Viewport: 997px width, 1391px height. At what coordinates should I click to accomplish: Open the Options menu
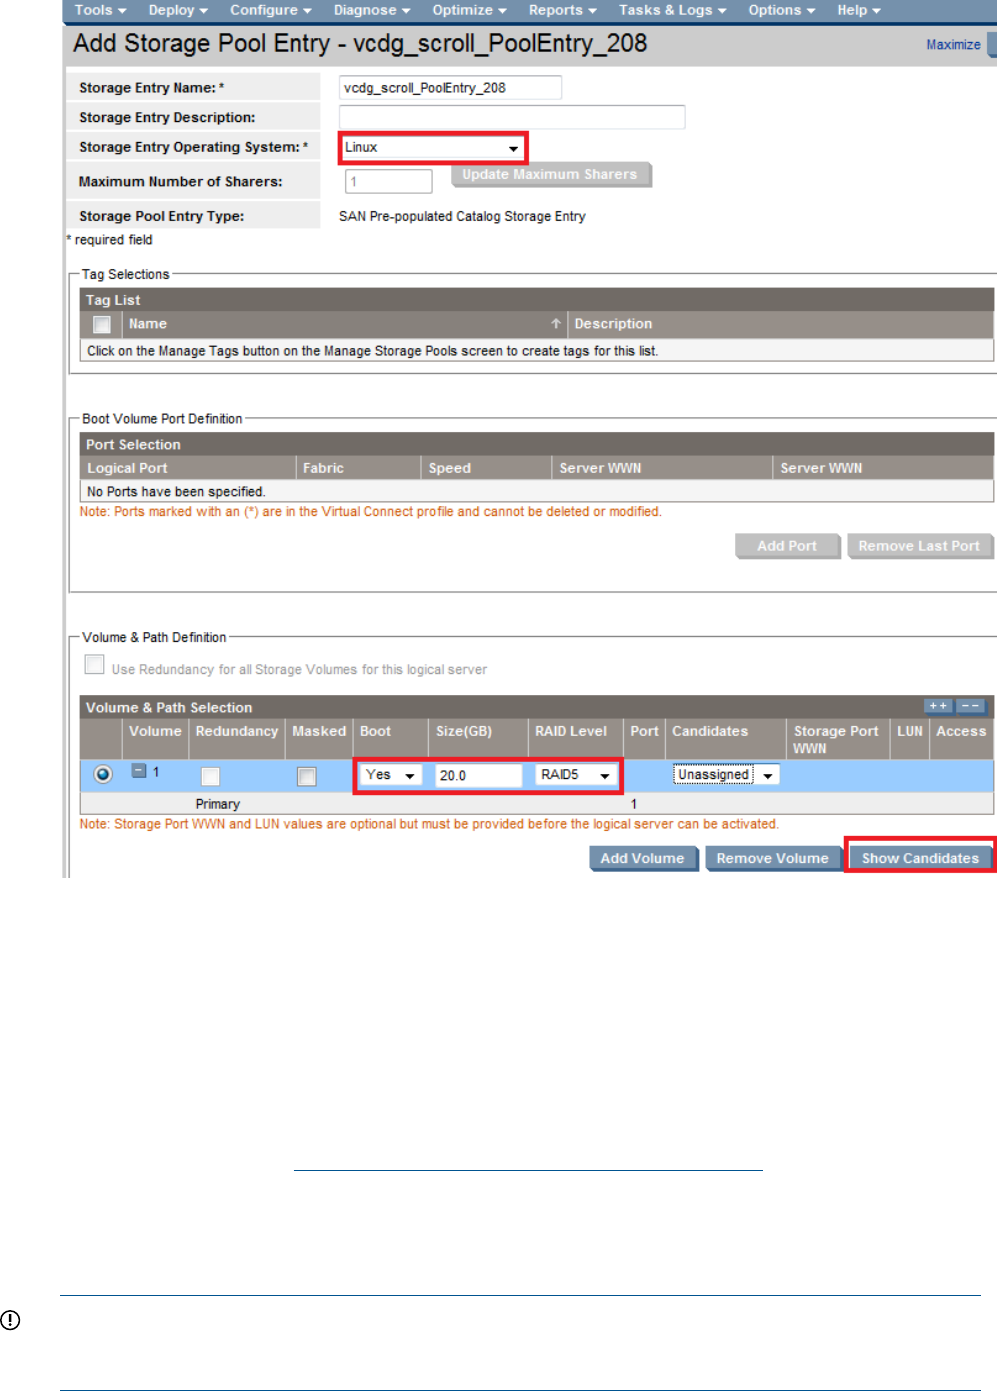[x=781, y=10]
